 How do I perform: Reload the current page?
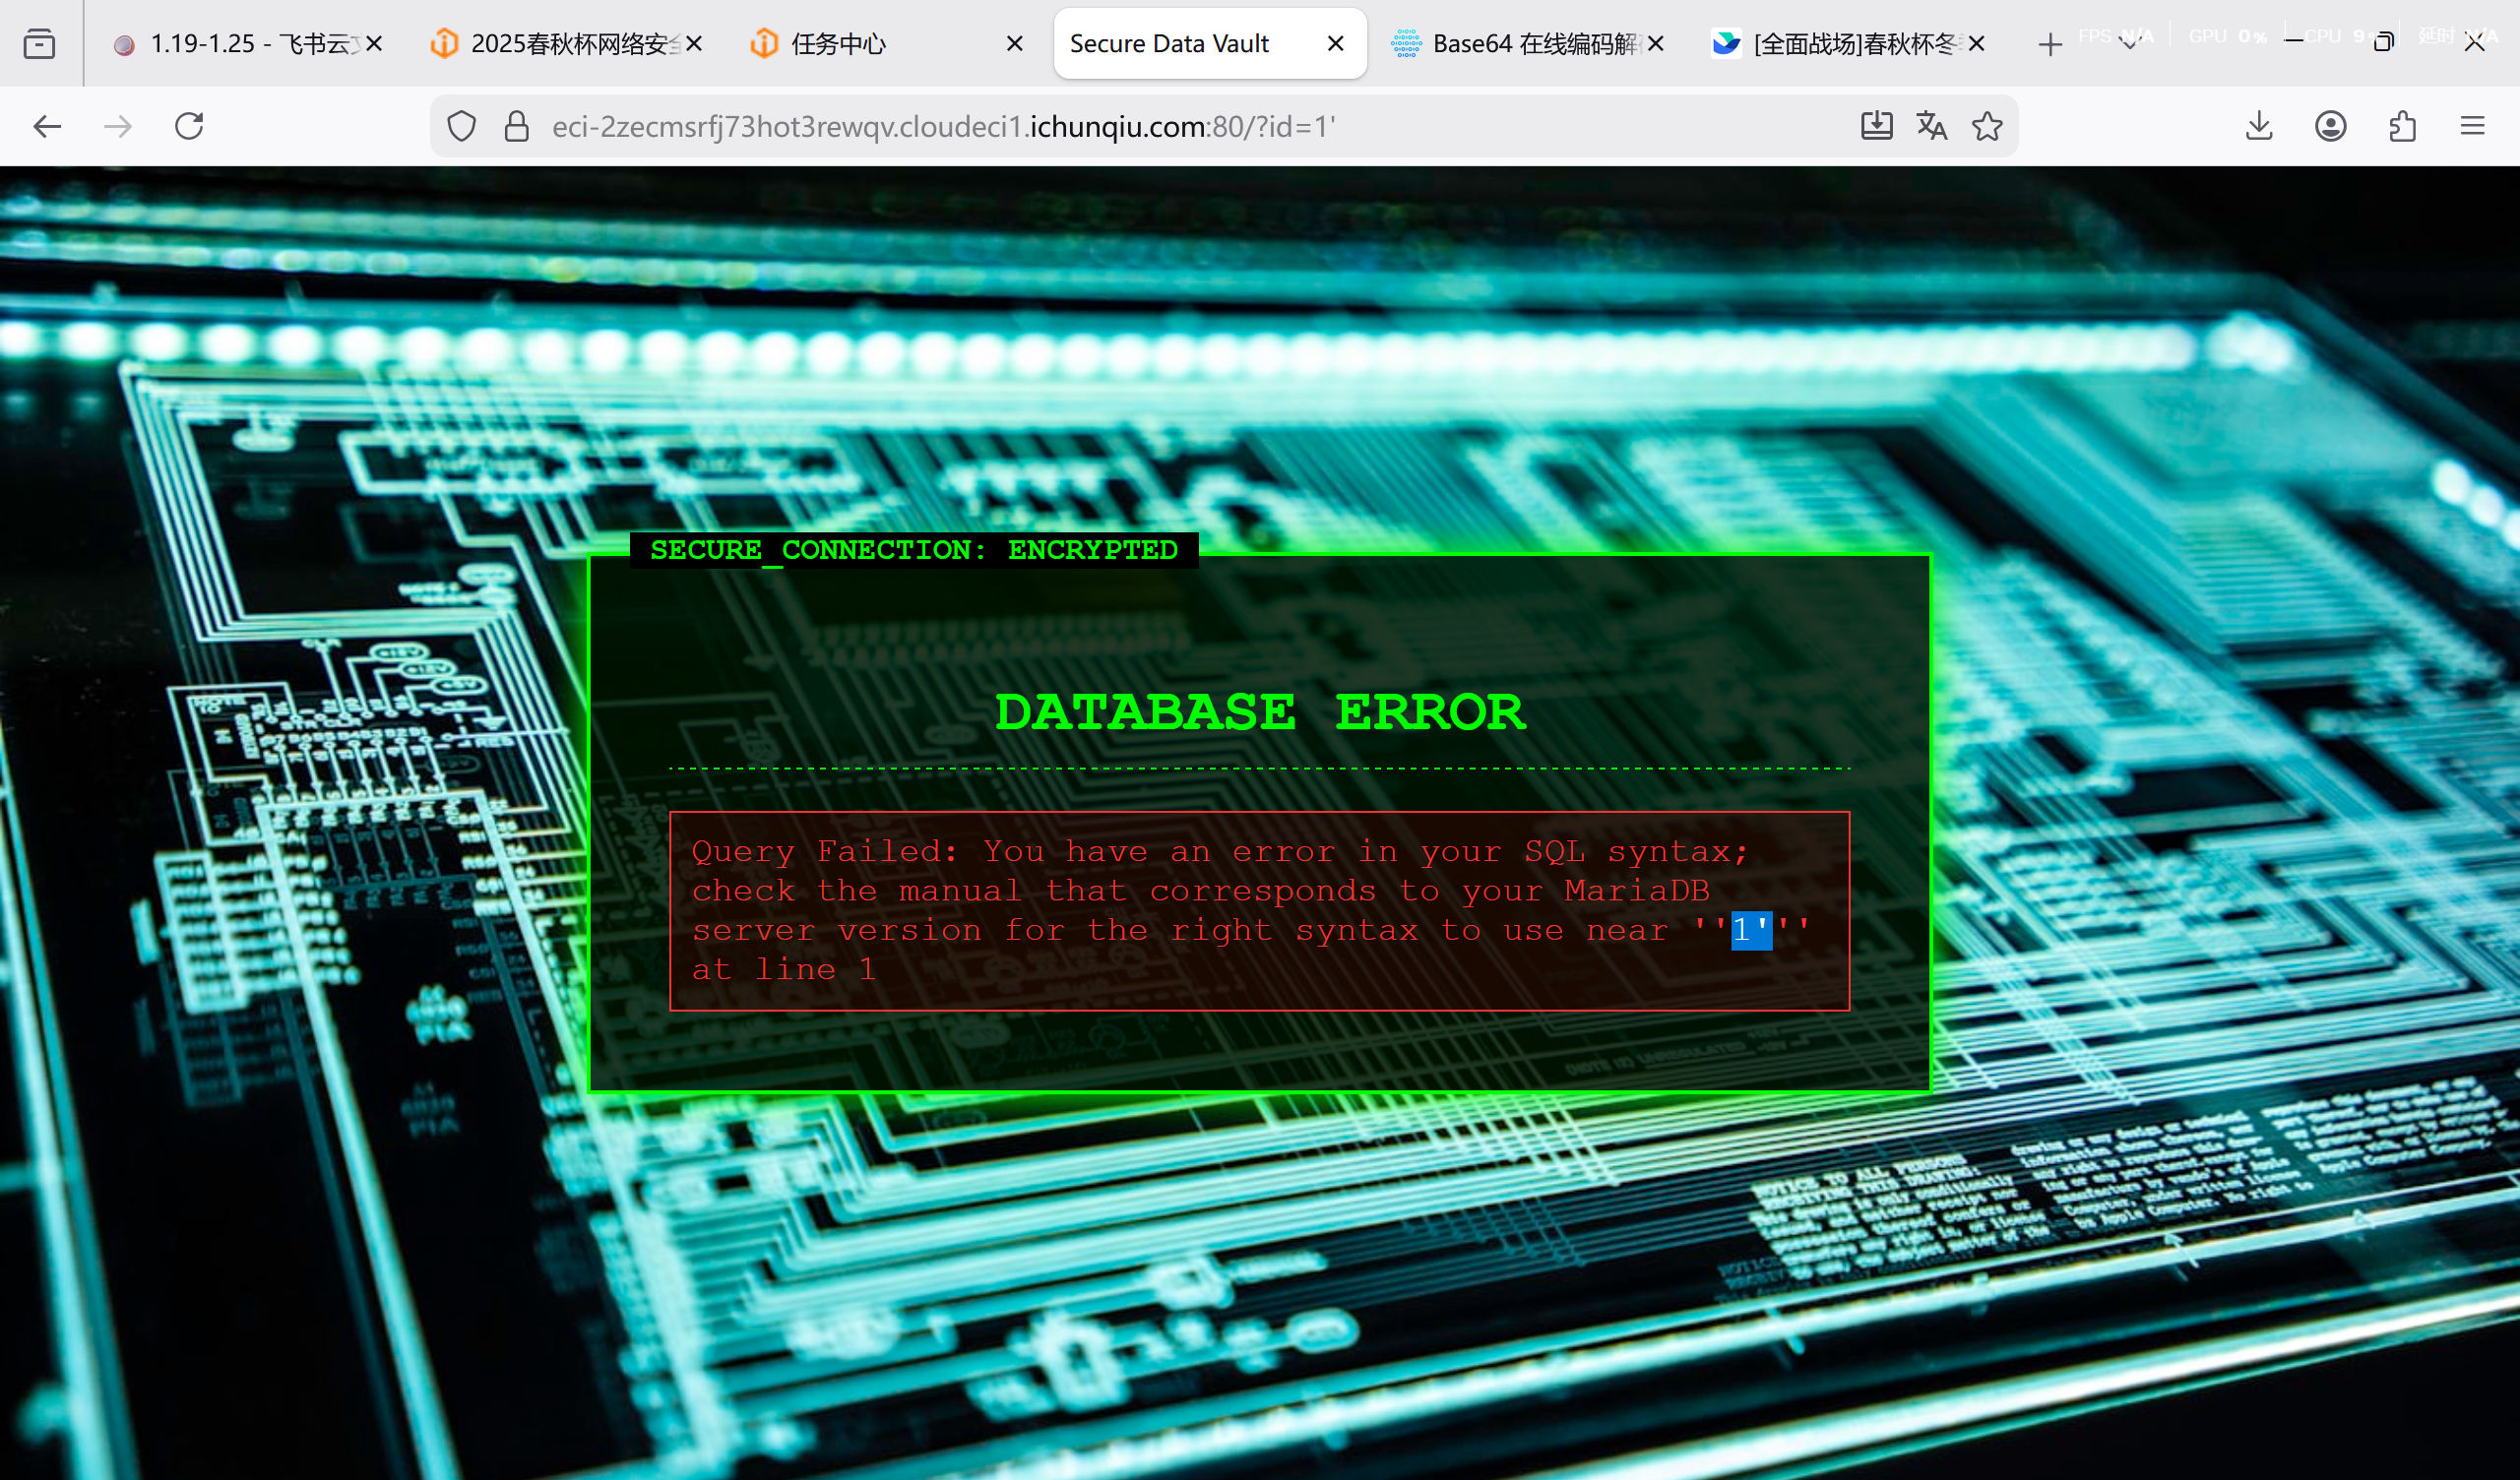coord(189,126)
